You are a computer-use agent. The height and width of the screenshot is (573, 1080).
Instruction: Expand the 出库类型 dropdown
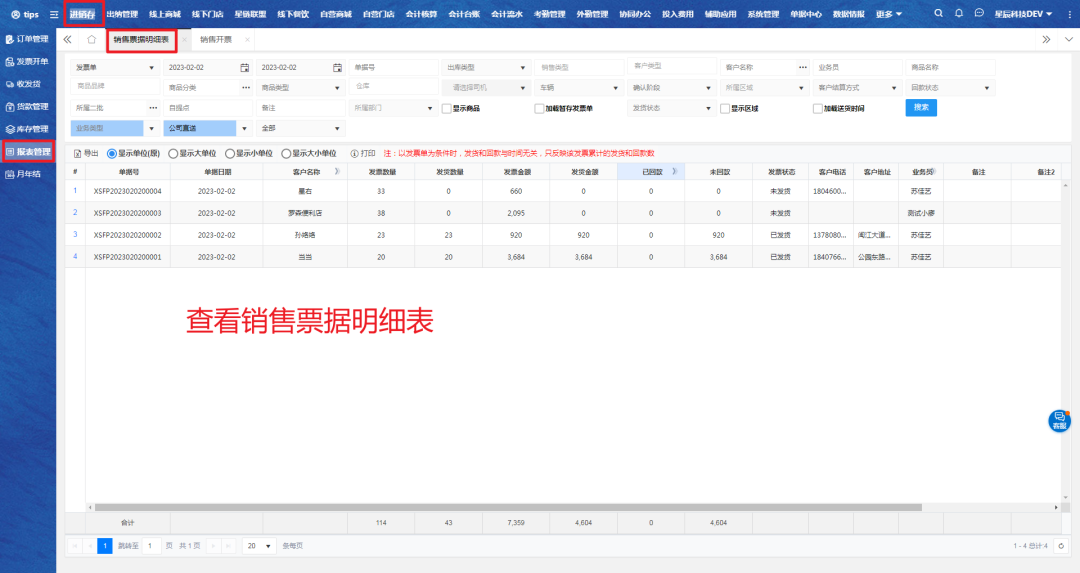[x=485, y=67]
